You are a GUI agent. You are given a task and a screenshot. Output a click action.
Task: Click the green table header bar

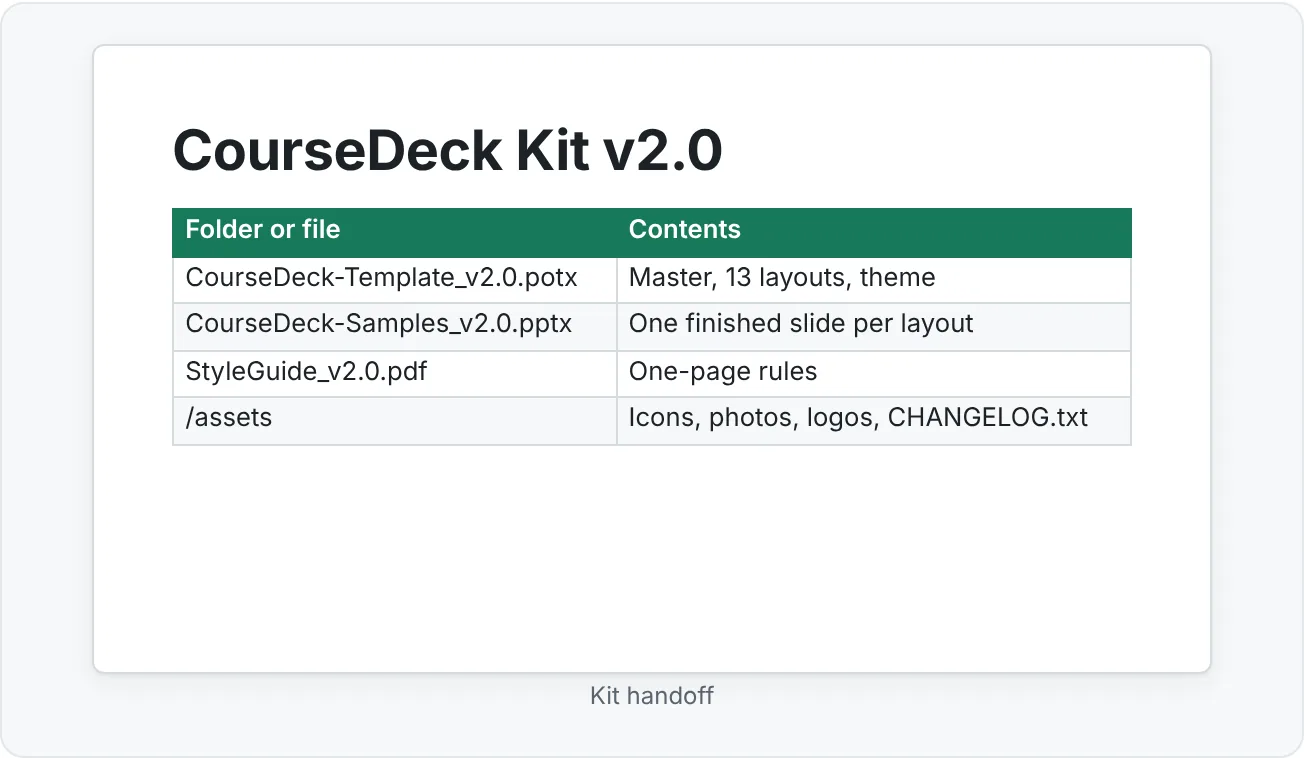click(x=652, y=232)
